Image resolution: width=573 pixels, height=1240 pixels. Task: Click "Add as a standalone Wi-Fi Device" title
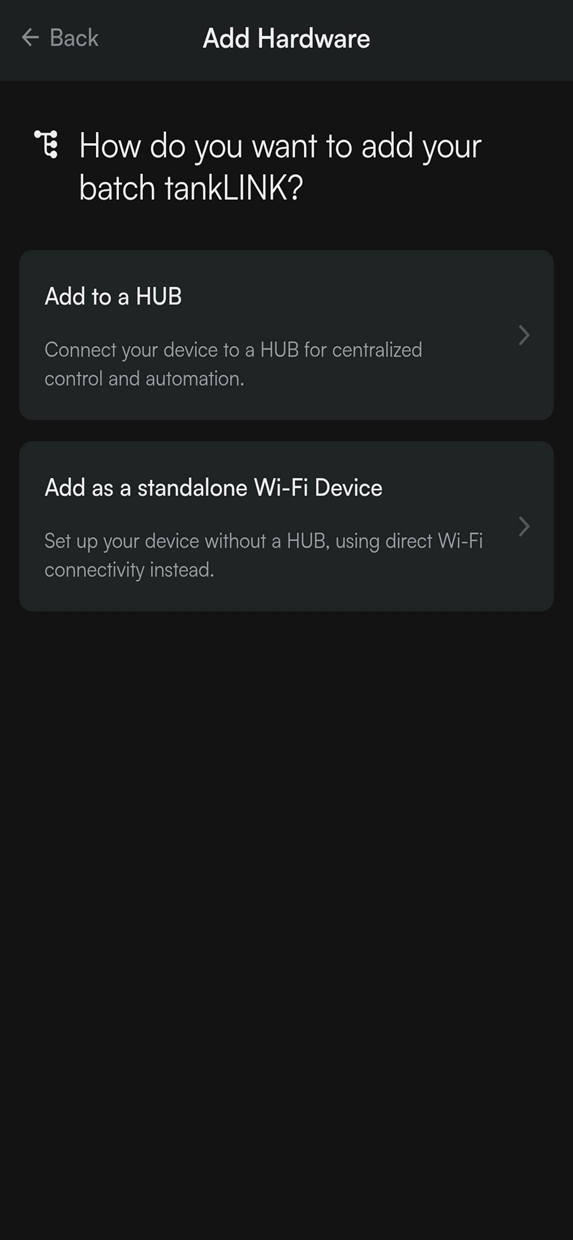point(213,487)
